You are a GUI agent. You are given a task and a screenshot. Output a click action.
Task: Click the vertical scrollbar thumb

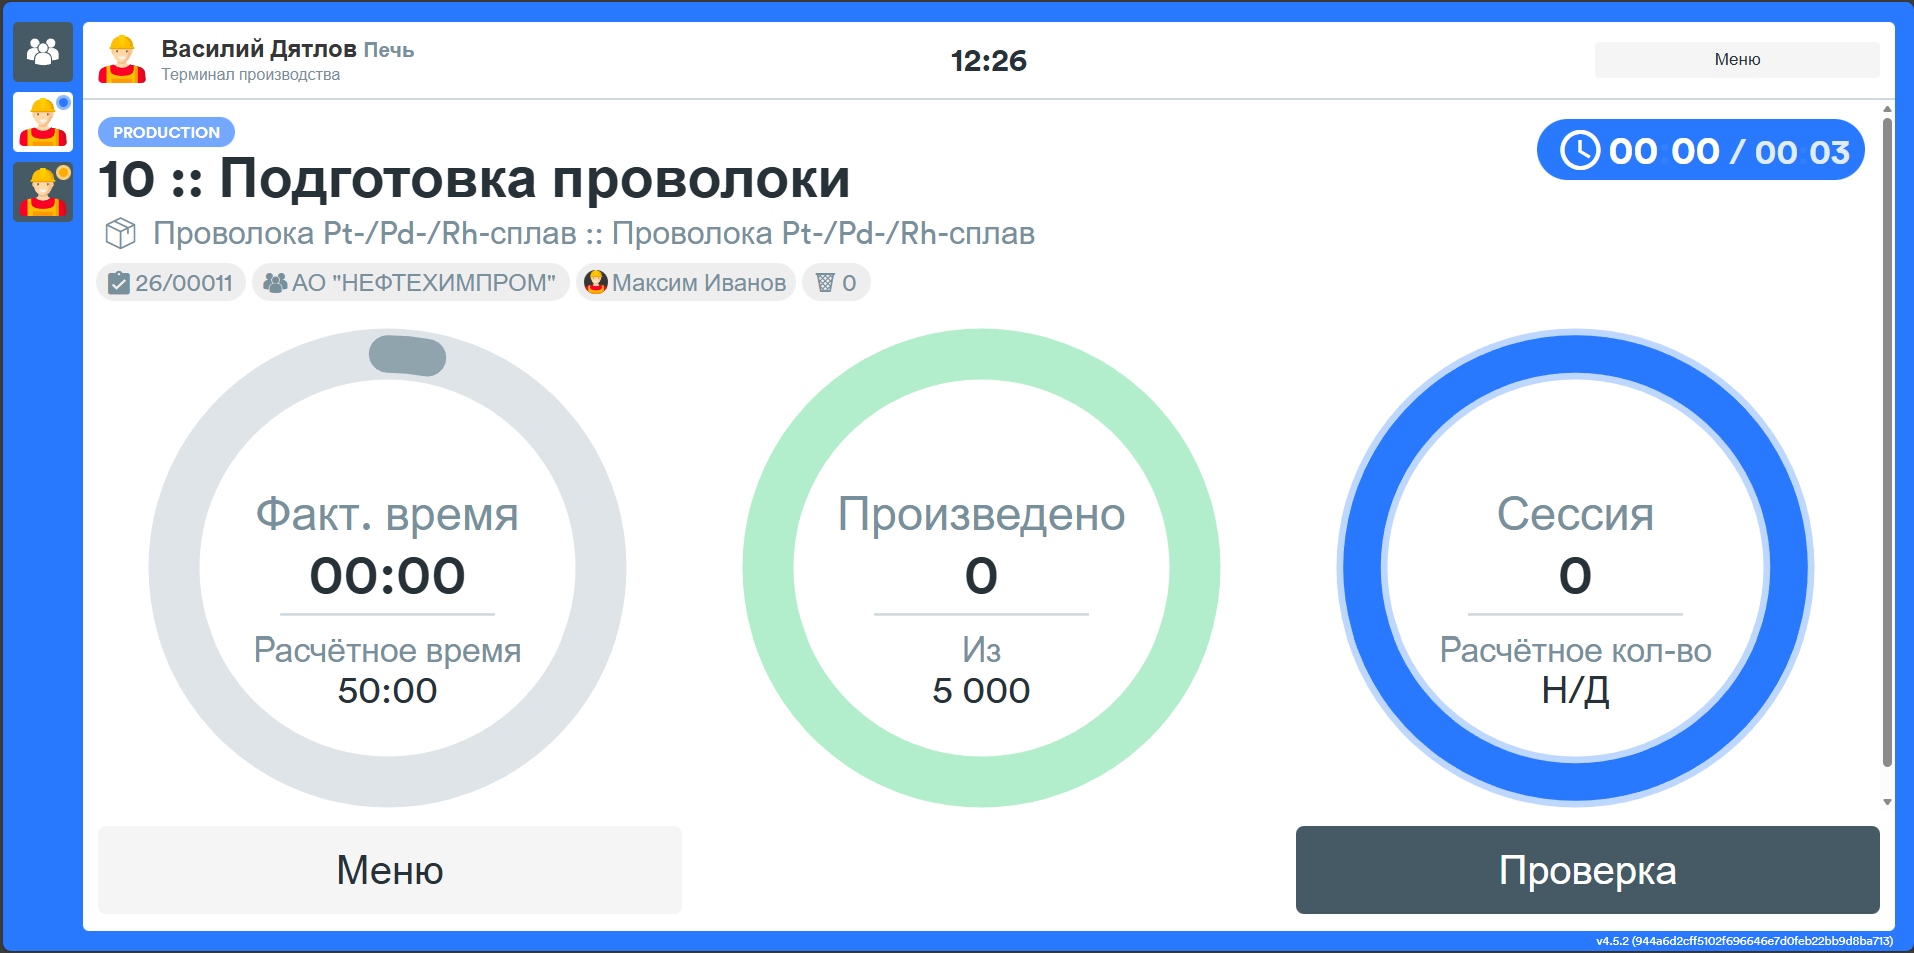[1887, 442]
